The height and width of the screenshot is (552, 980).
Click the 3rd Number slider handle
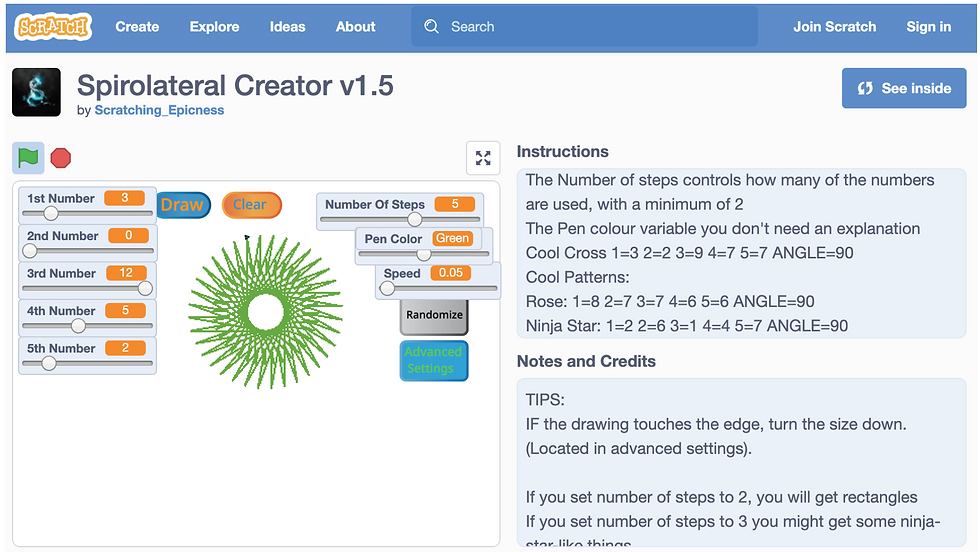click(146, 288)
